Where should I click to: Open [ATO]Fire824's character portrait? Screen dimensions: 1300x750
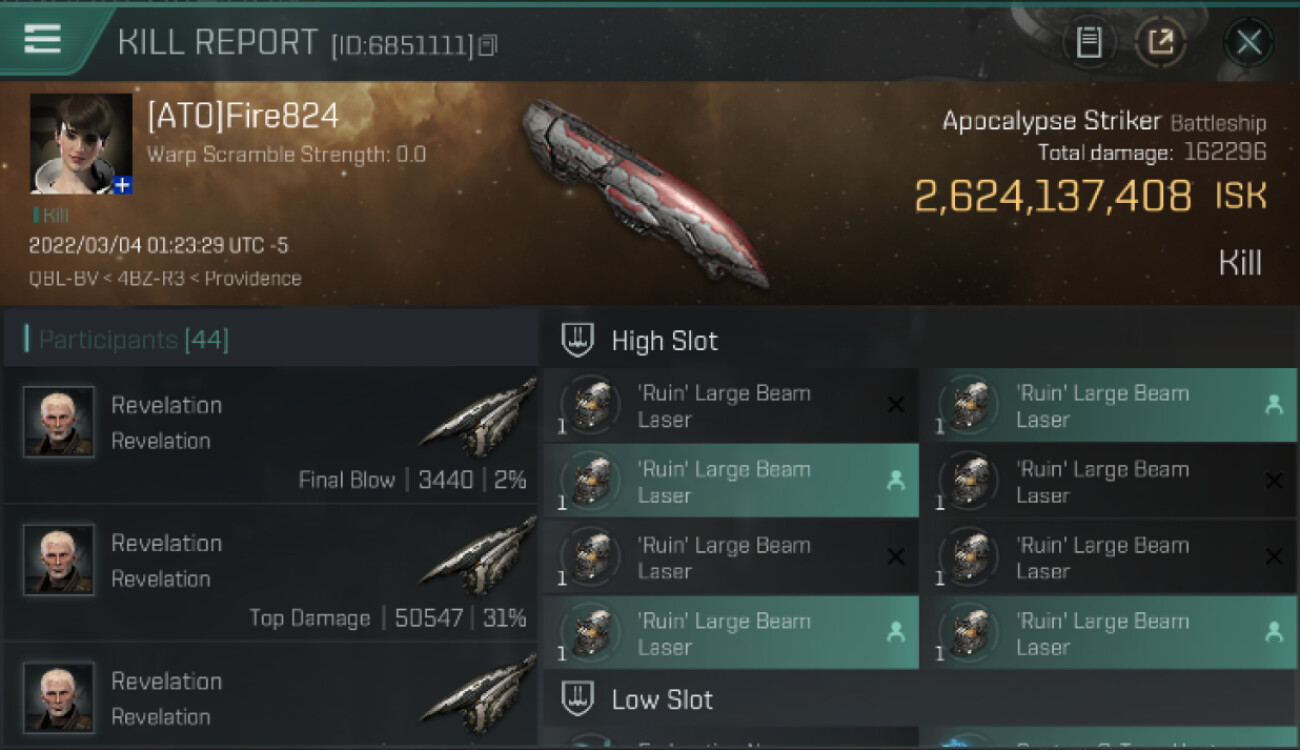(81, 143)
